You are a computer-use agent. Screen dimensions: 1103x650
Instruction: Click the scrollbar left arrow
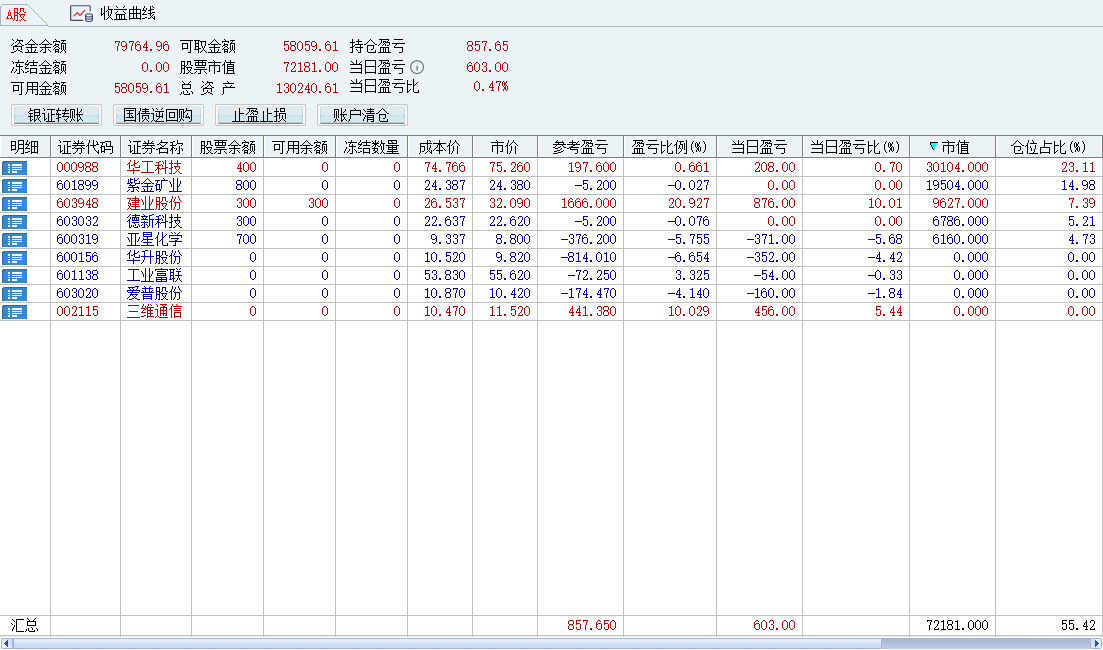(x=6, y=644)
